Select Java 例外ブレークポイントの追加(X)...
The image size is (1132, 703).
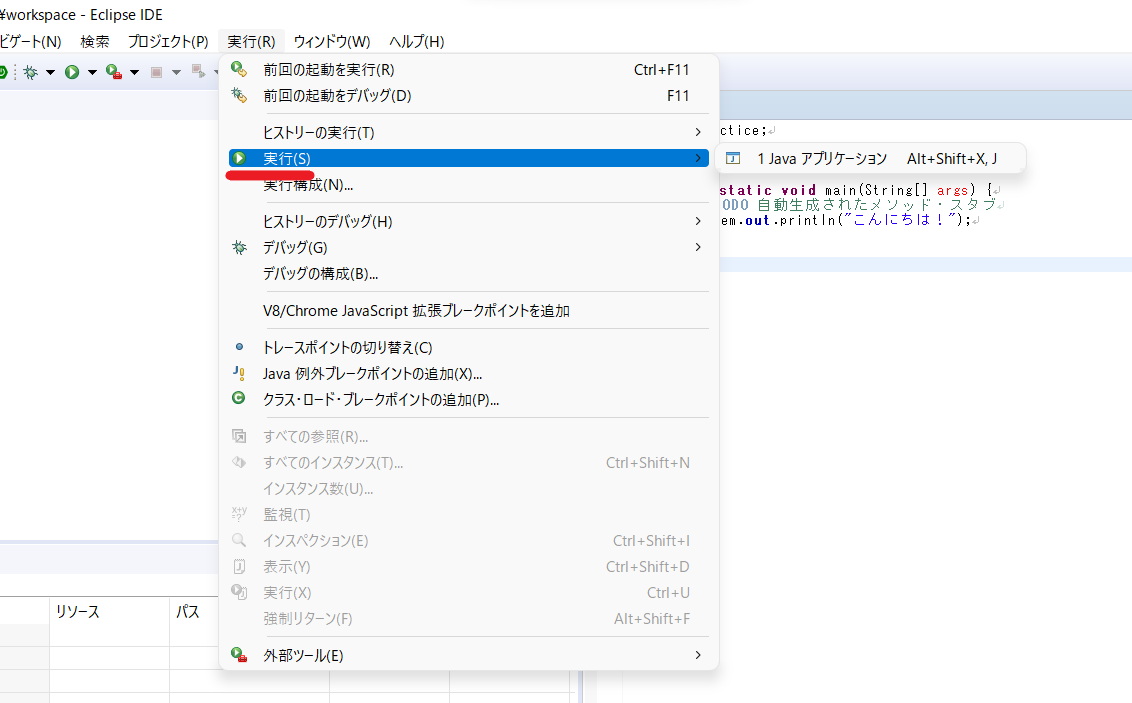point(469,374)
